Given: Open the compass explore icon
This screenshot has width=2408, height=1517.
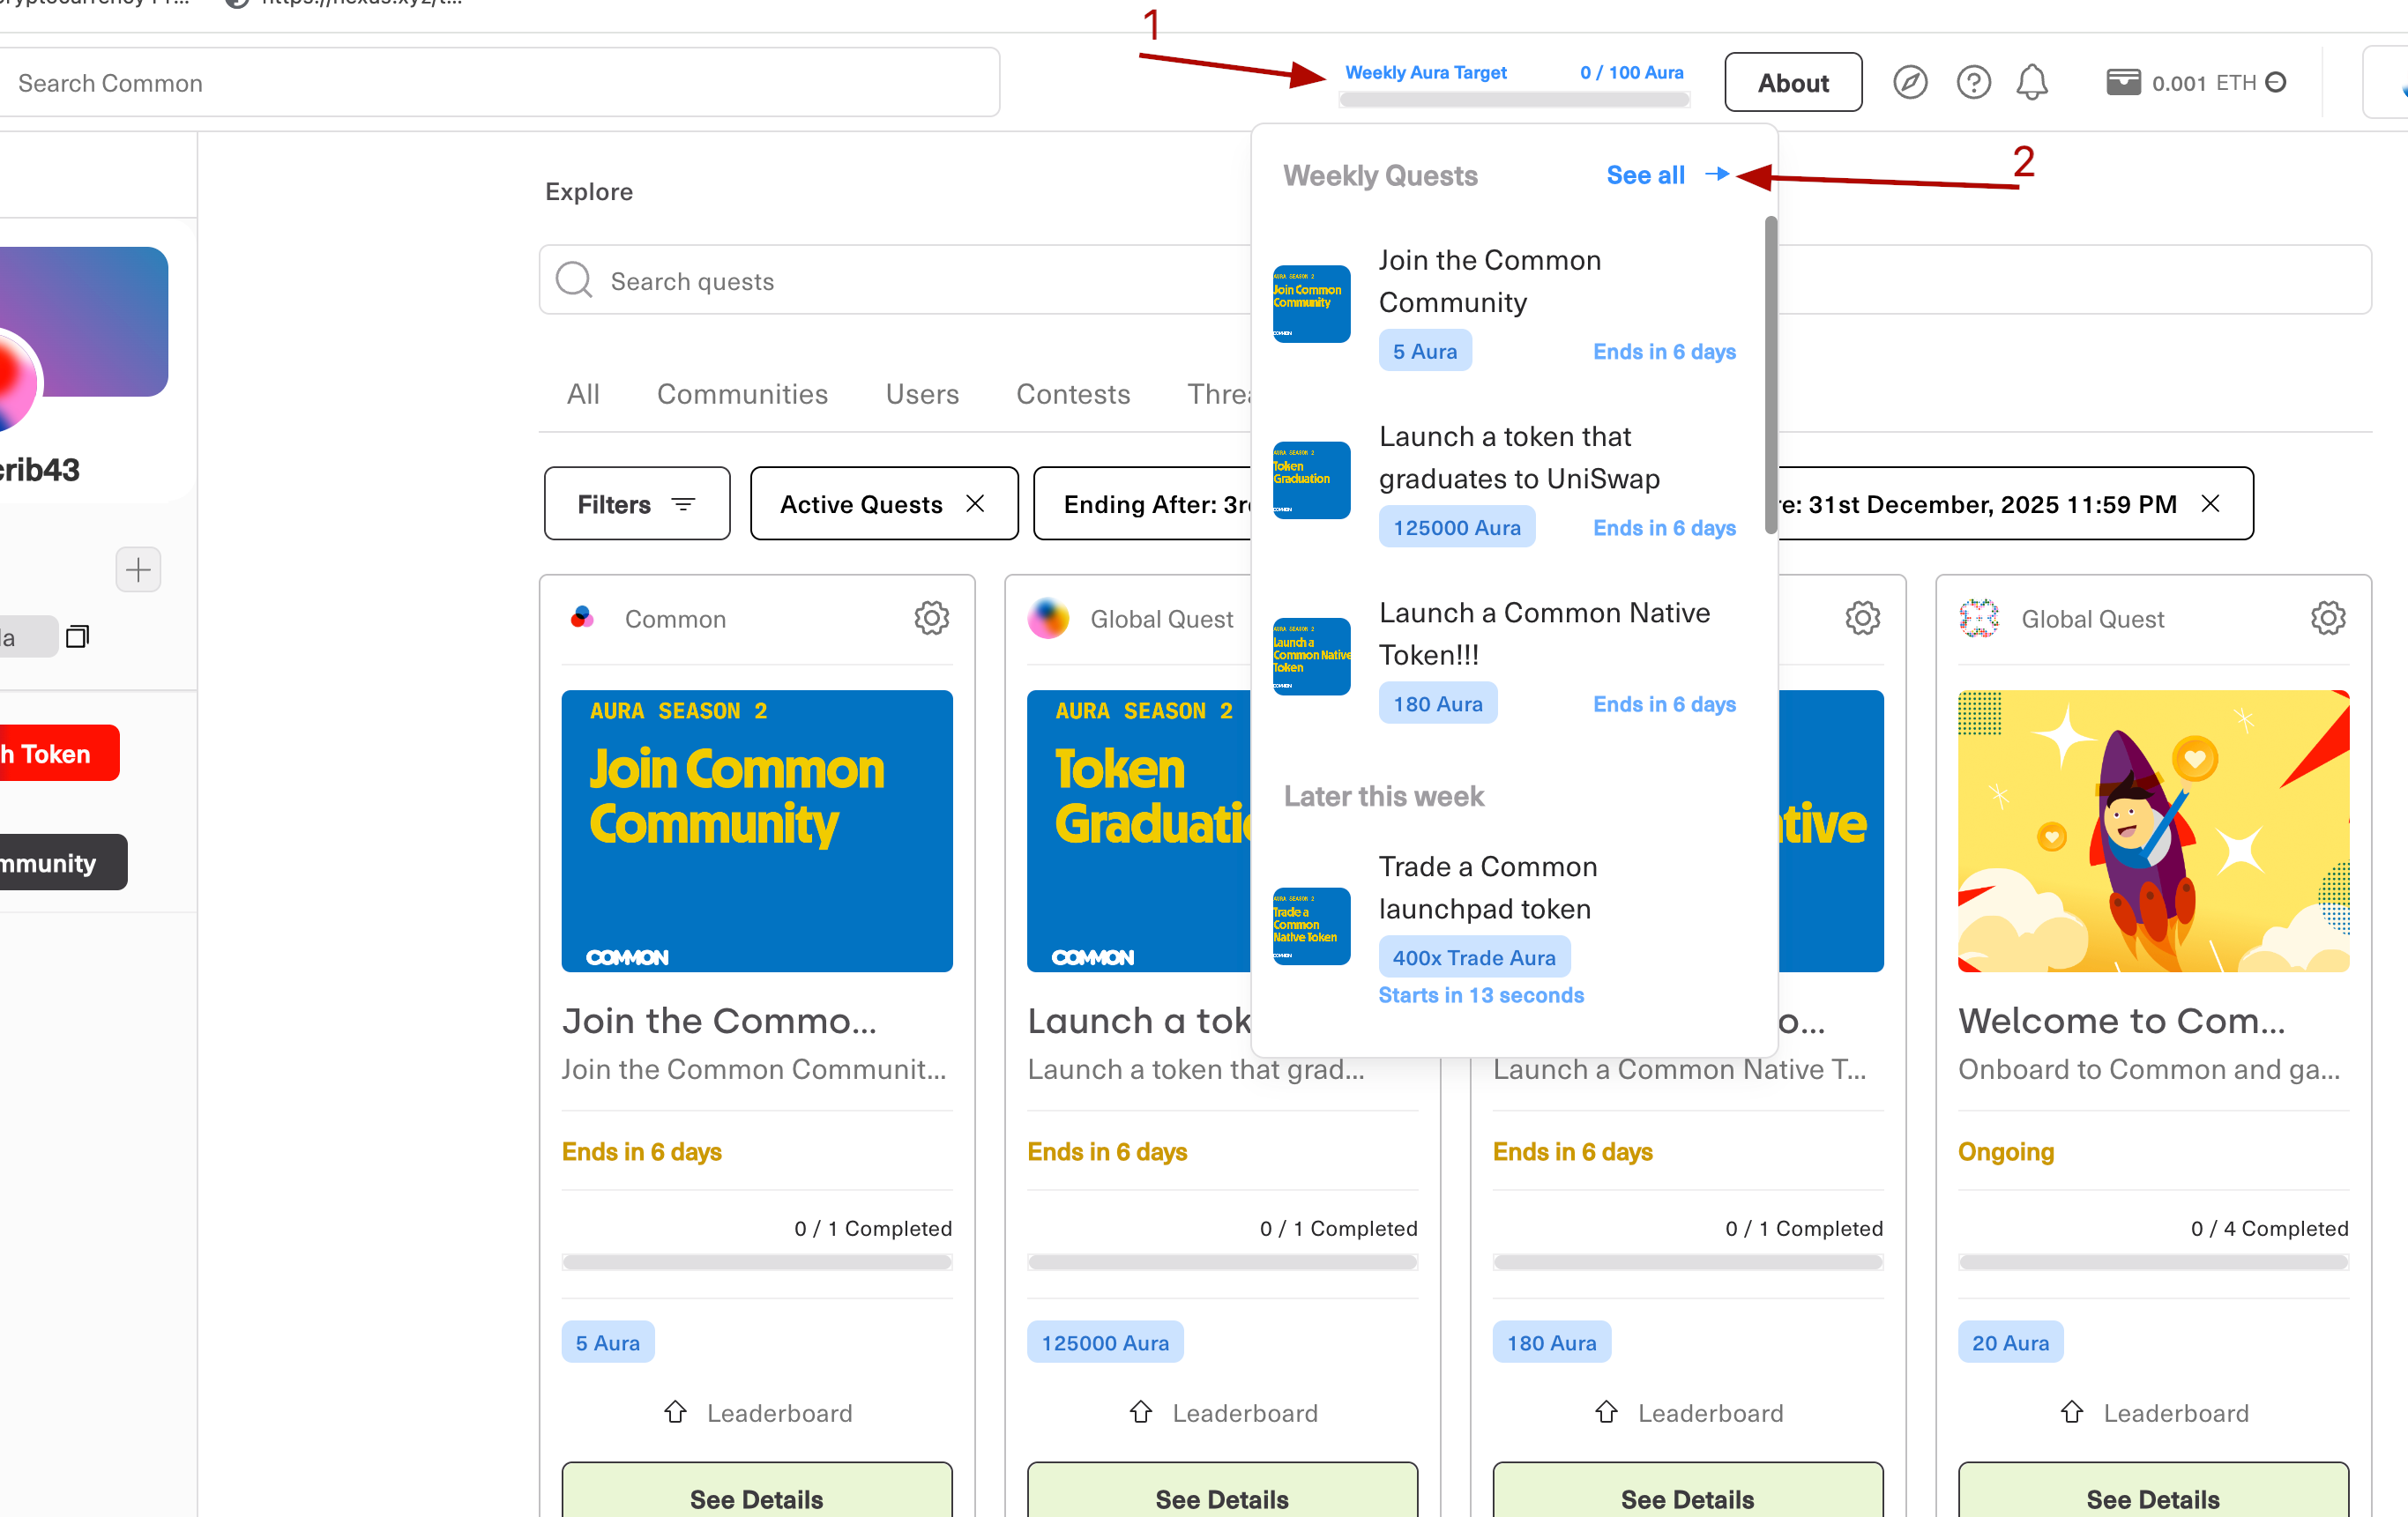Looking at the screenshot, I should (1909, 83).
